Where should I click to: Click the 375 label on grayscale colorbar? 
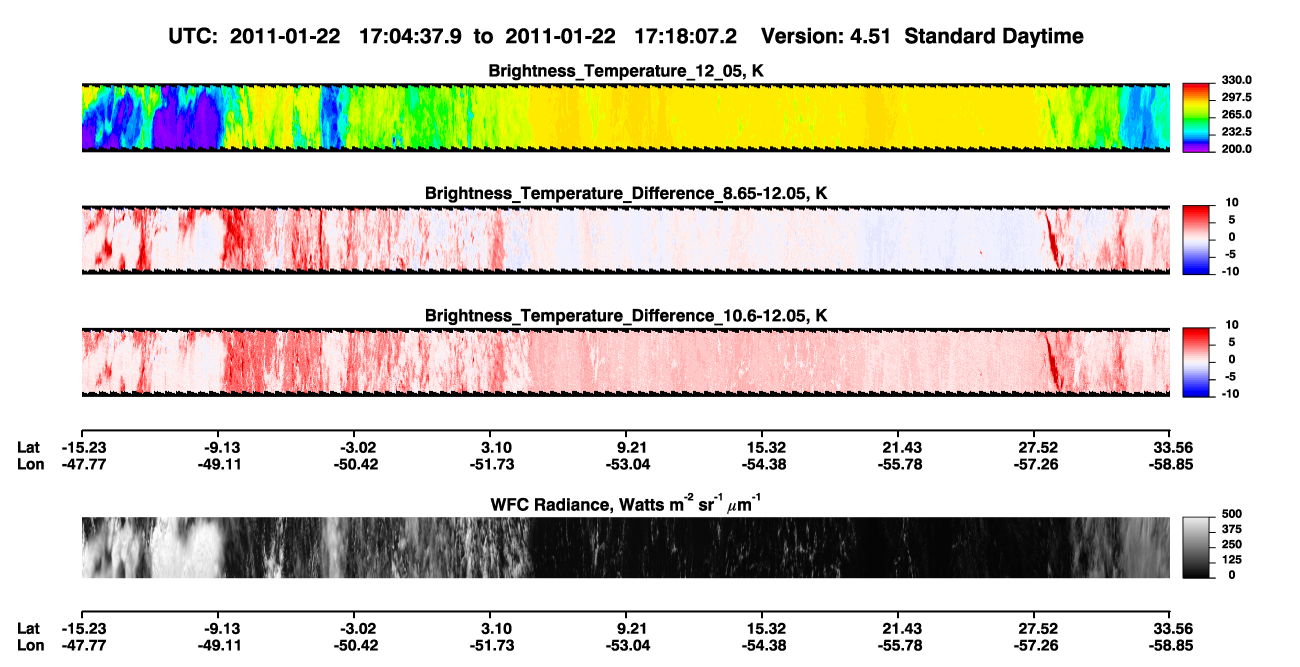(x=1230, y=529)
